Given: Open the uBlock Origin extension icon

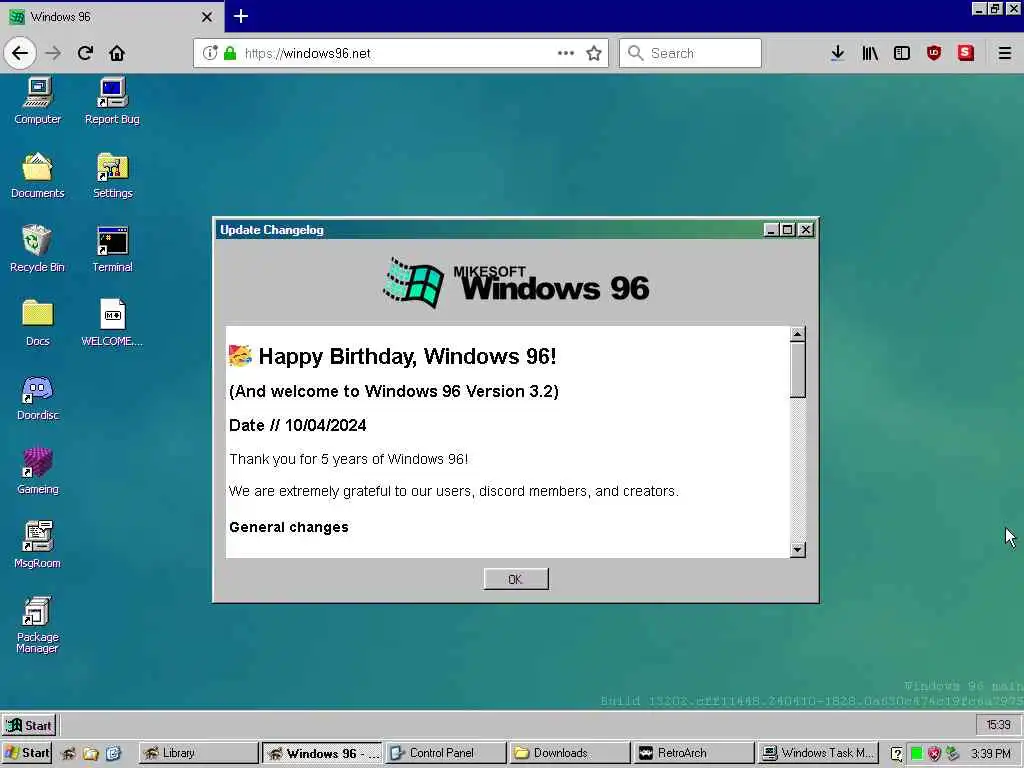Looking at the screenshot, I should [934, 53].
